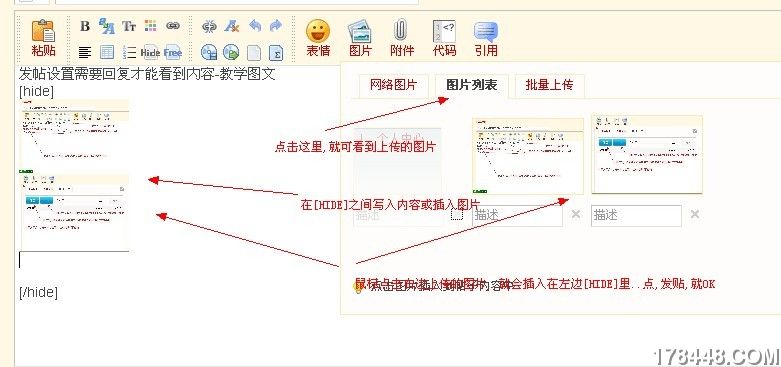781x367 pixels.
Task: Select the last thumbnail in the image list
Action: tap(647, 155)
